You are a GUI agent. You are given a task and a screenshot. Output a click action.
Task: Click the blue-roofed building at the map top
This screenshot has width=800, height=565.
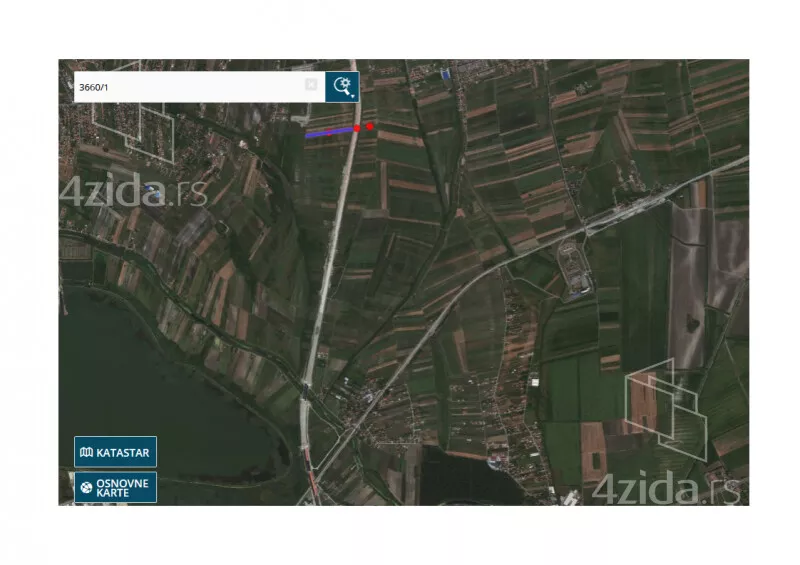444,73
